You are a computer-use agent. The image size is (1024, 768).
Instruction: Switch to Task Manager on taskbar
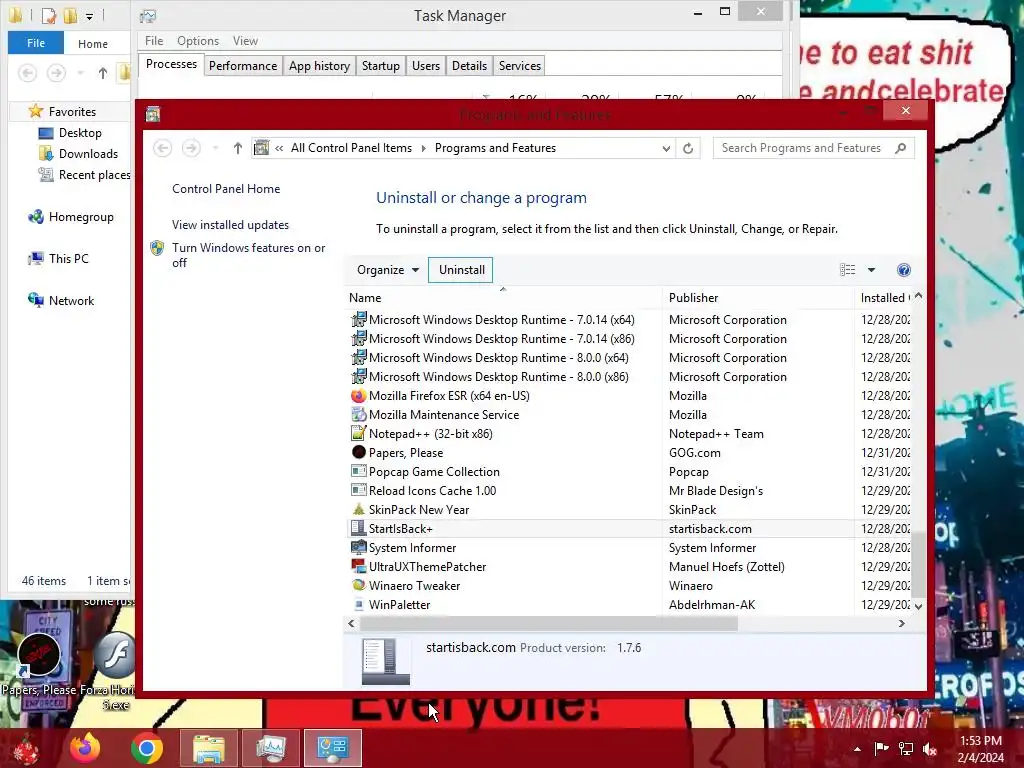(271, 748)
